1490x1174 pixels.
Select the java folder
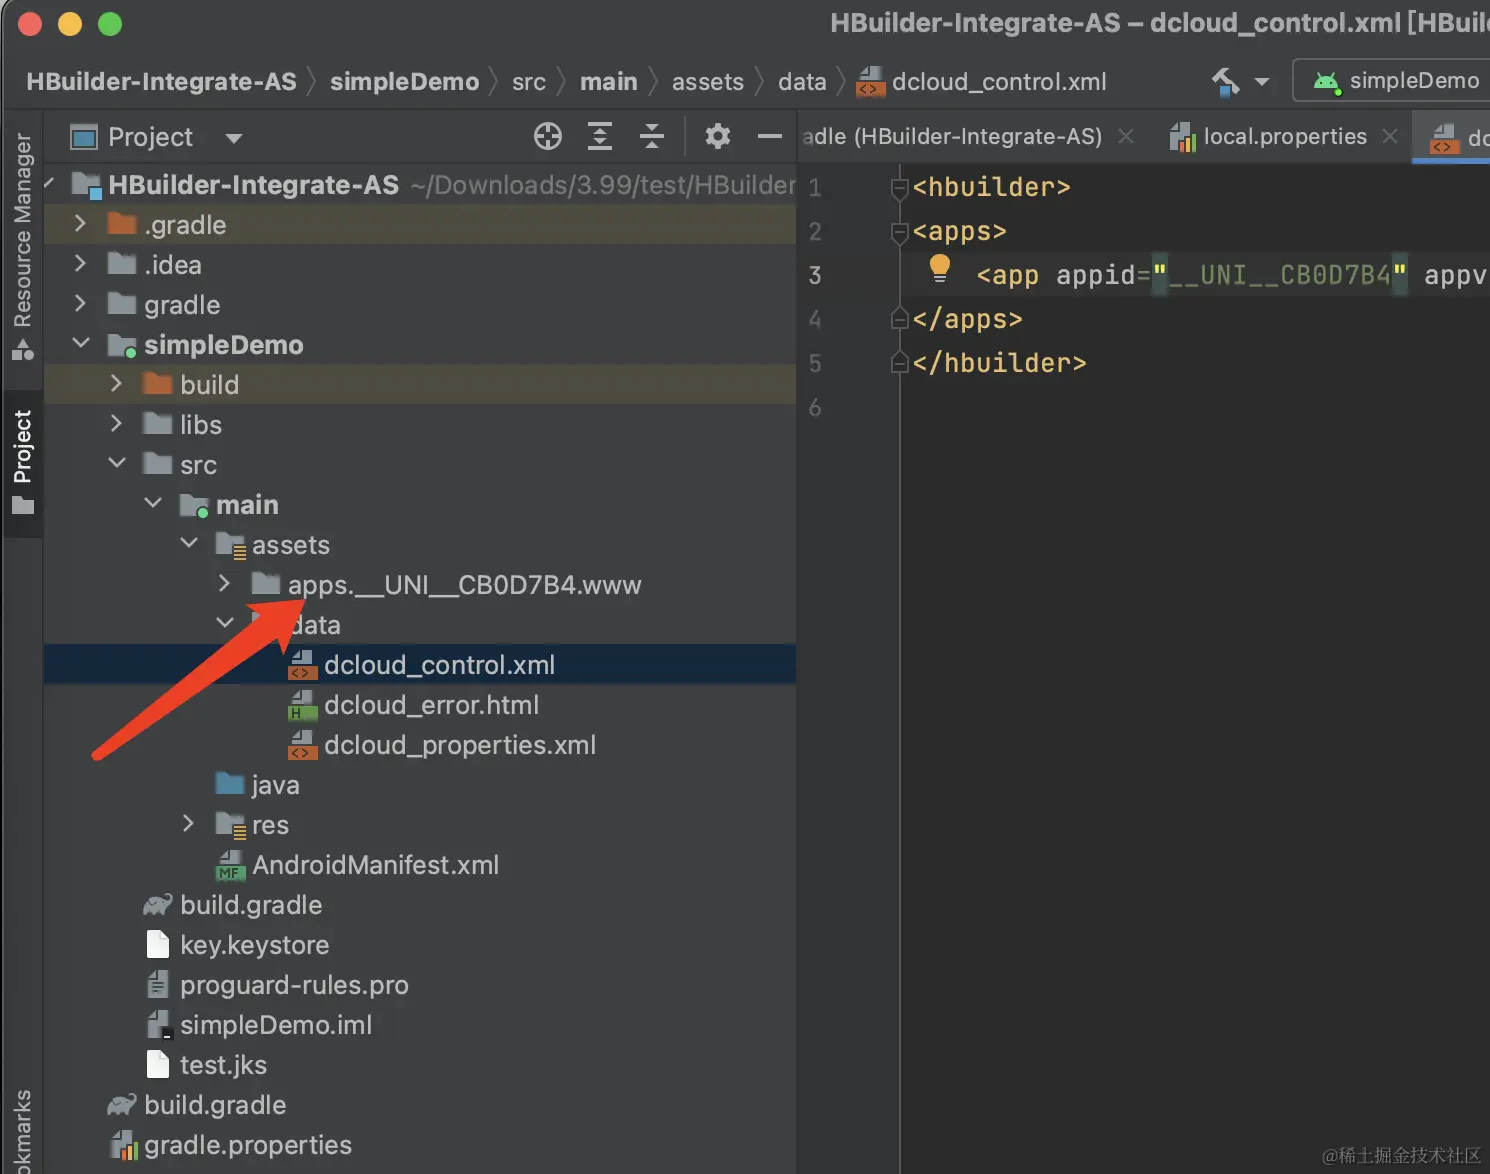click(x=420, y=785)
